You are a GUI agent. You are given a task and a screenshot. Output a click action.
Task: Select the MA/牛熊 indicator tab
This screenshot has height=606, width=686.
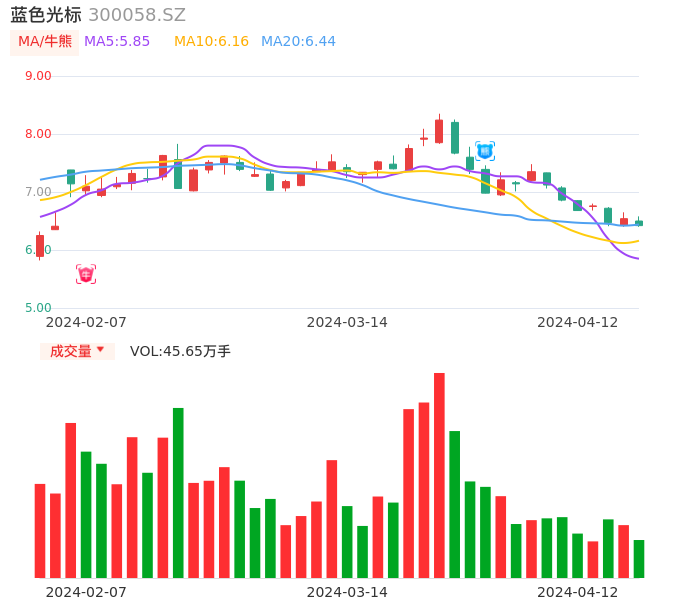(x=45, y=42)
